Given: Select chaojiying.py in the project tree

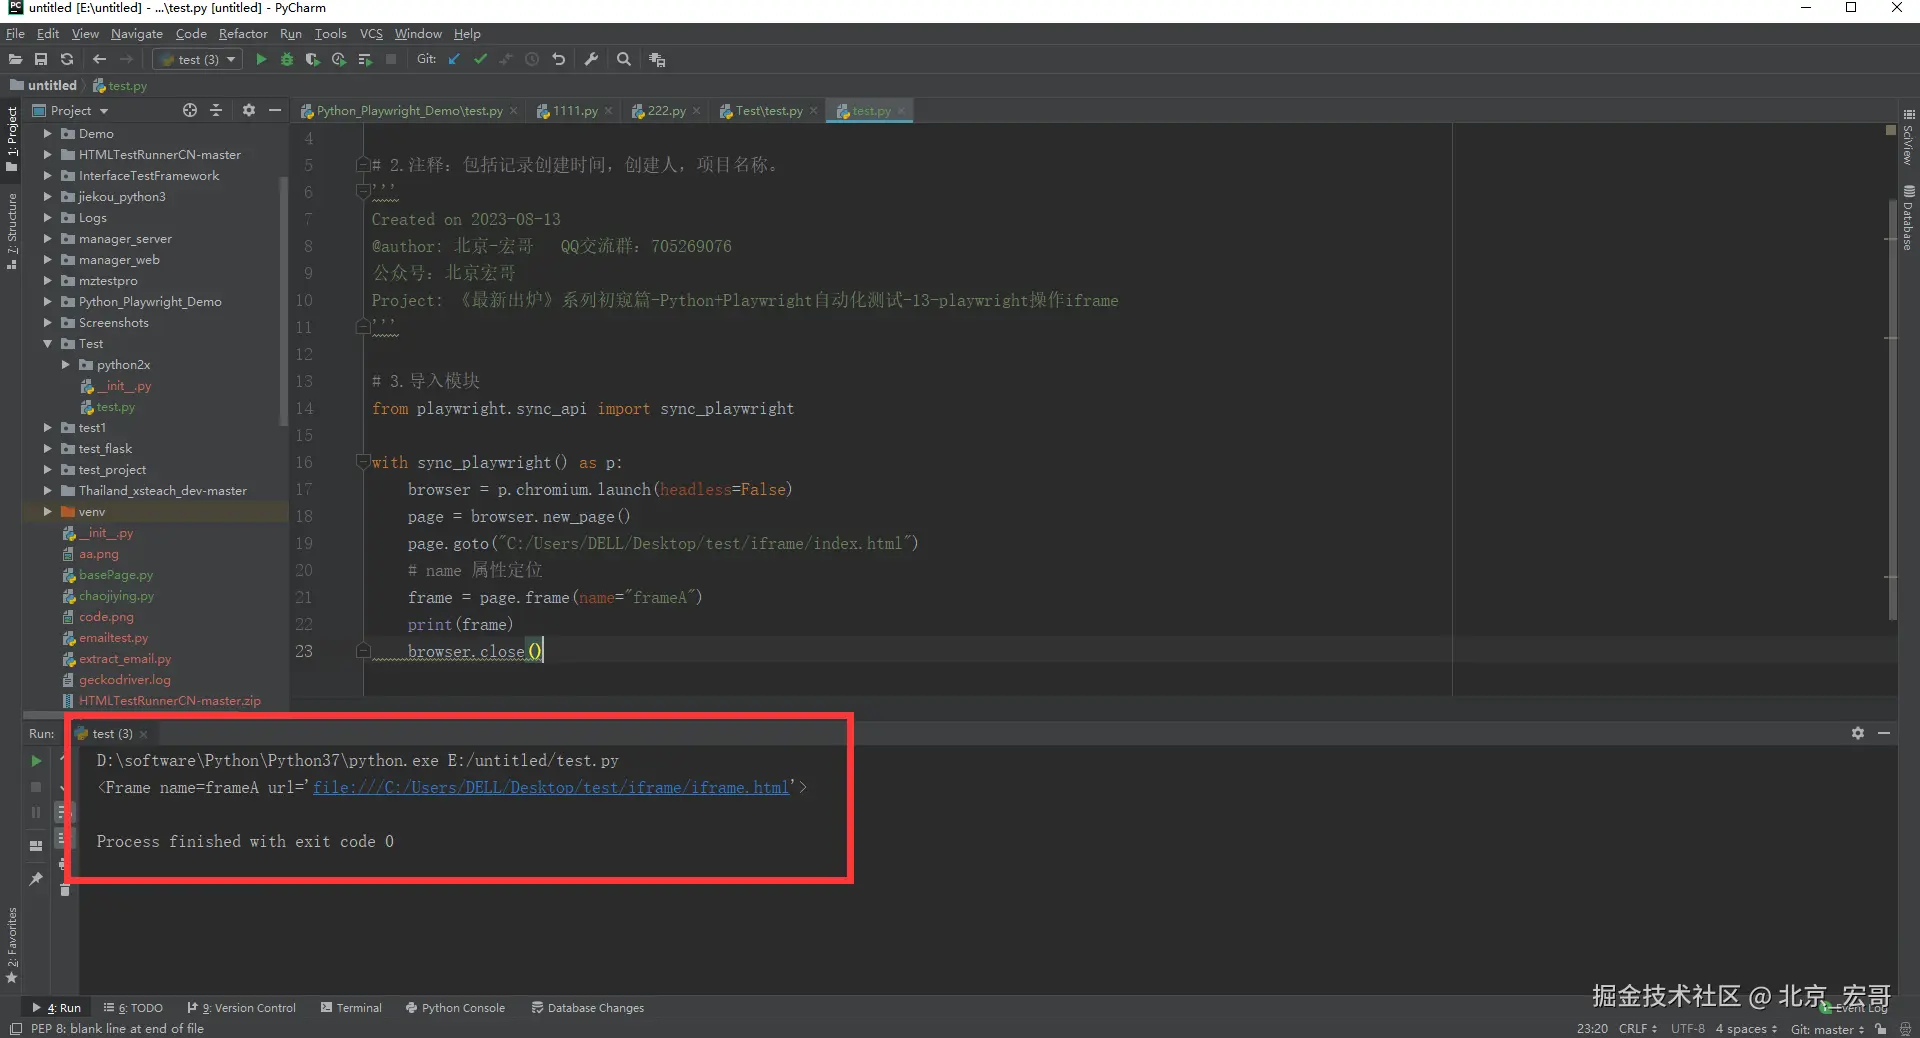Looking at the screenshot, I should (116, 596).
